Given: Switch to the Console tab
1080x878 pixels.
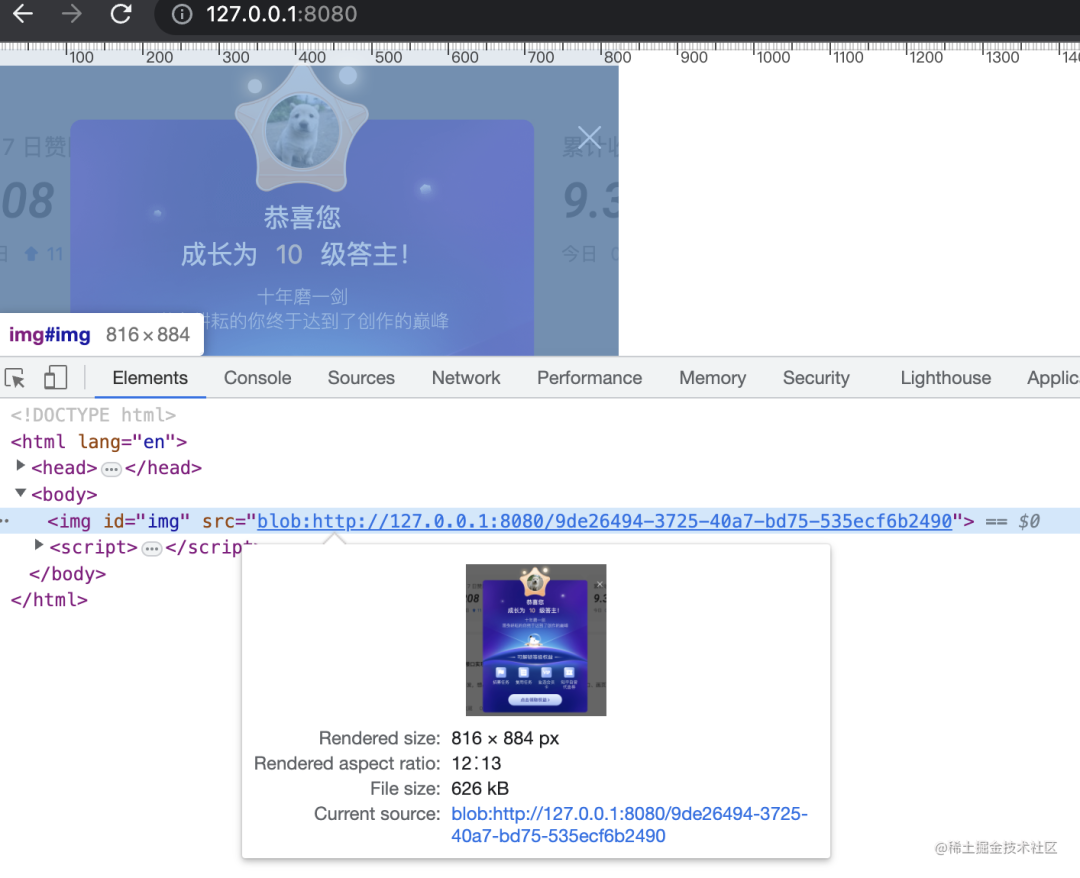Looking at the screenshot, I should click(x=257, y=378).
